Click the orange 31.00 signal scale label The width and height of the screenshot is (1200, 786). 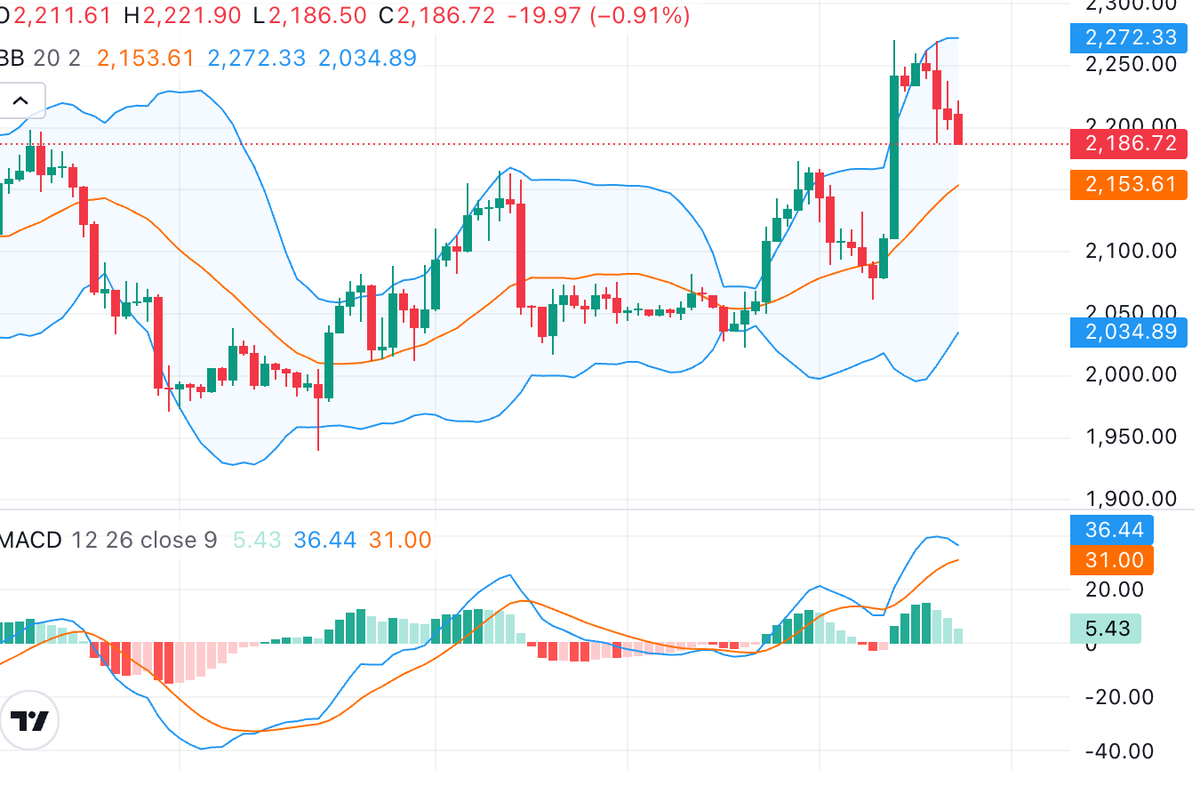click(x=1111, y=560)
